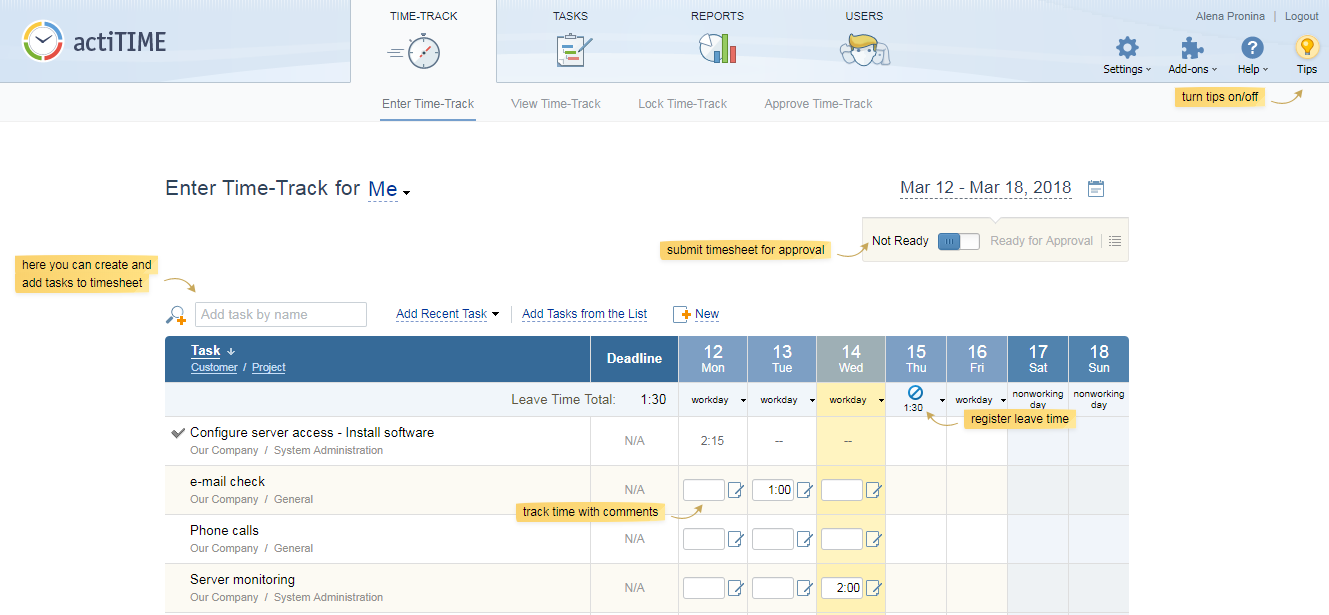Image resolution: width=1329 pixels, height=615 pixels.
Task: Click the timesheet status list icon
Action: pyautogui.click(x=1115, y=241)
